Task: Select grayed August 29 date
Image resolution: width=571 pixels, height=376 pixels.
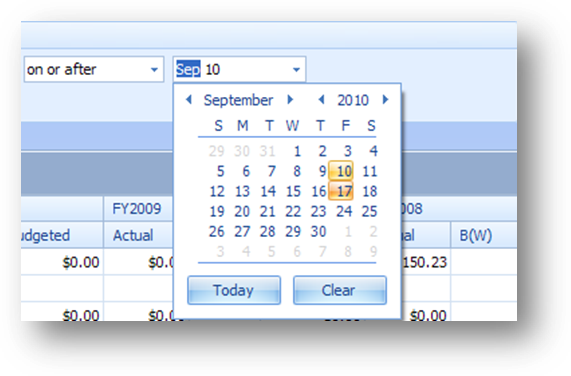Action: tap(217, 151)
